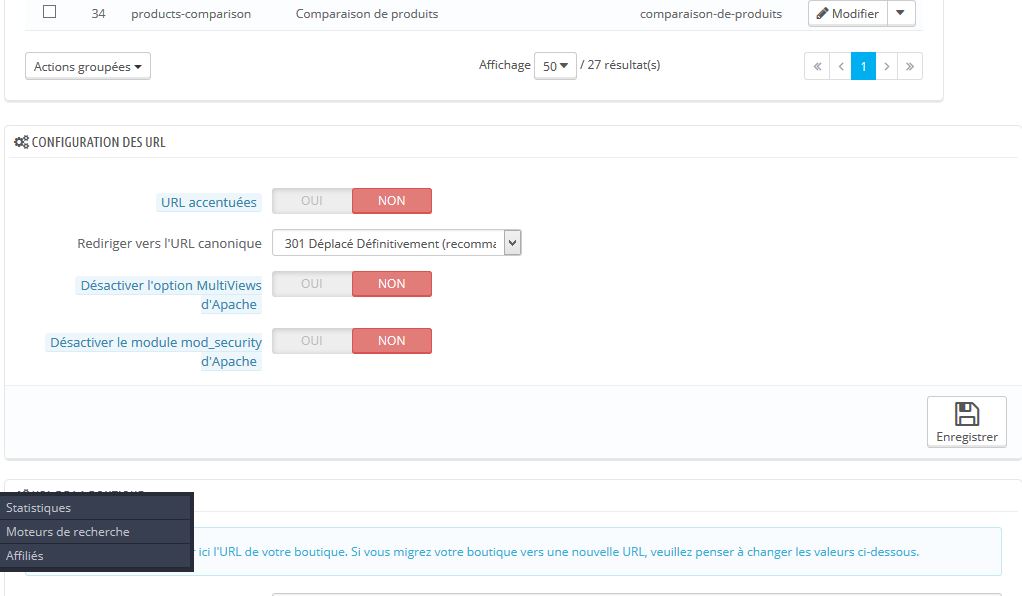Open Statistiques menu item

(x=96, y=507)
